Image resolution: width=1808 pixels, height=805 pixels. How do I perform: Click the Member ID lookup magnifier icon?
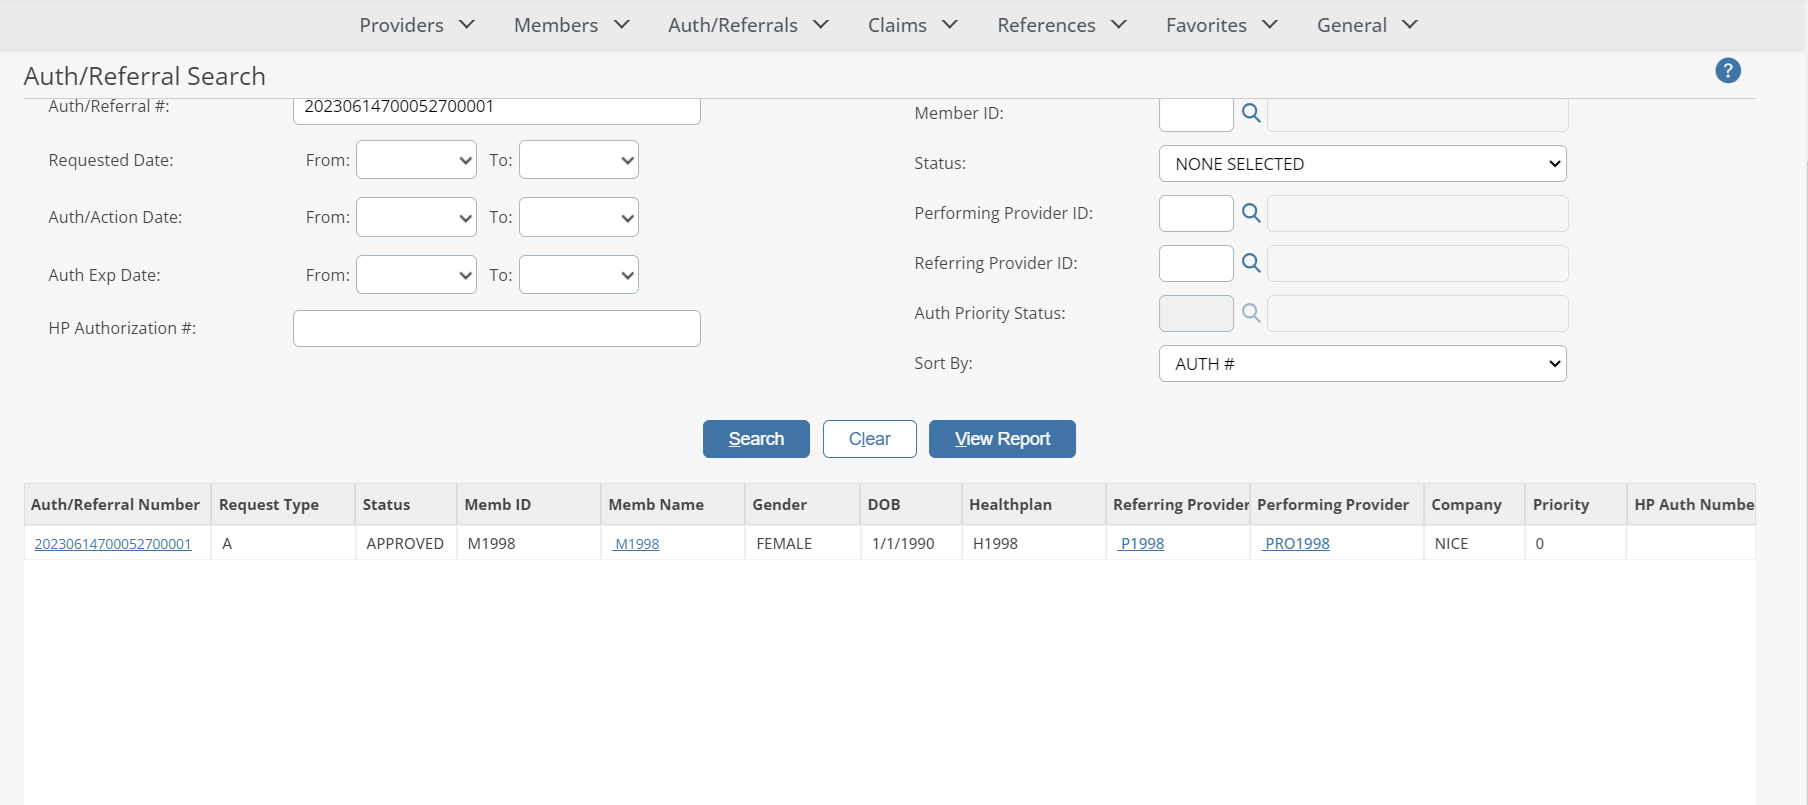[1250, 113]
